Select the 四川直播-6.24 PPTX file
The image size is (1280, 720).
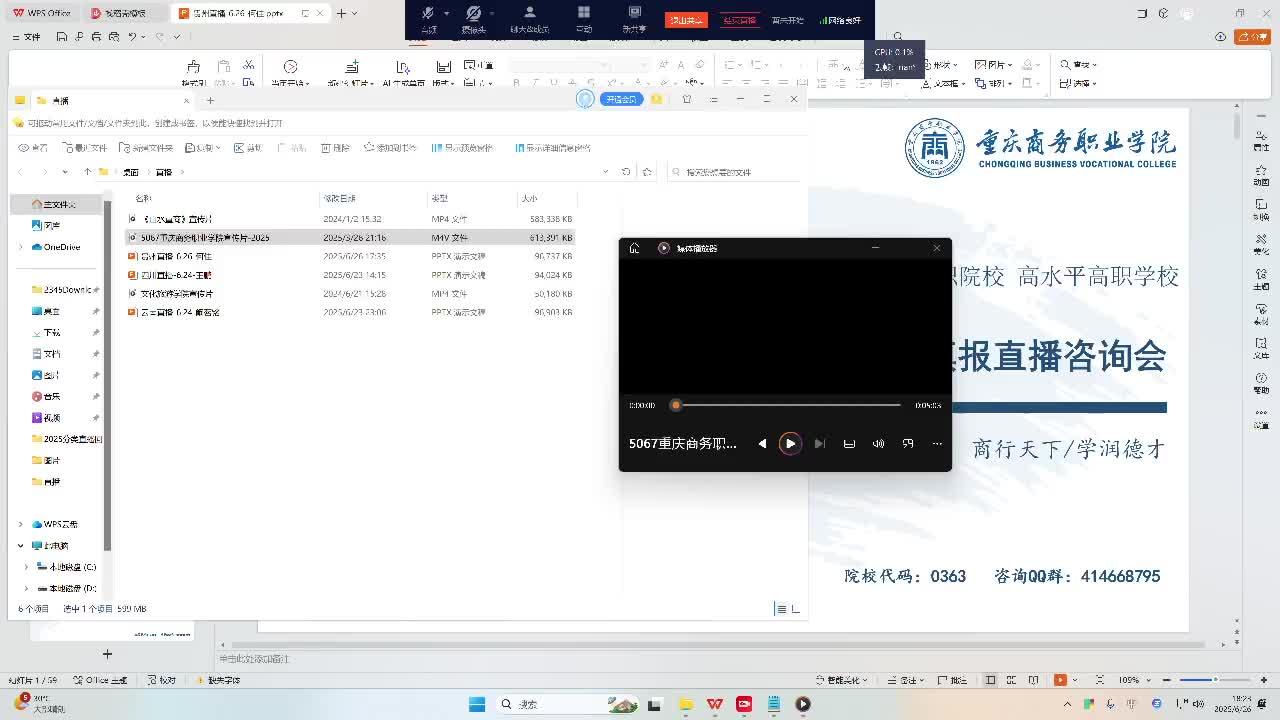coord(350,275)
